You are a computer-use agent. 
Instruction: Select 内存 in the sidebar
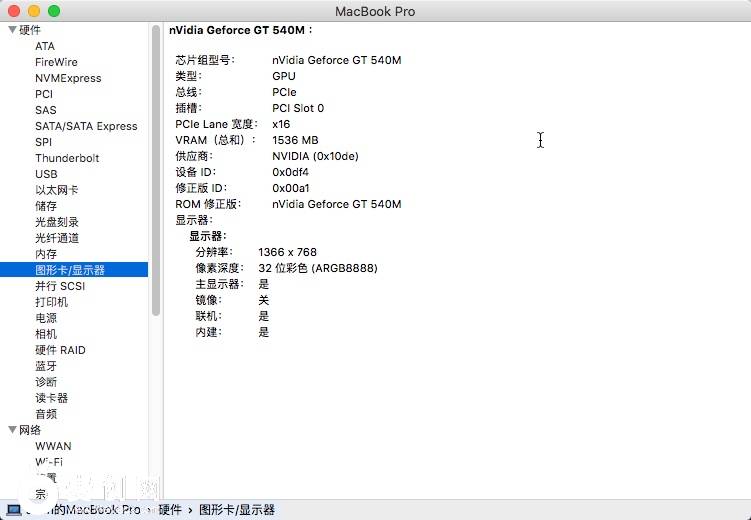coord(46,254)
